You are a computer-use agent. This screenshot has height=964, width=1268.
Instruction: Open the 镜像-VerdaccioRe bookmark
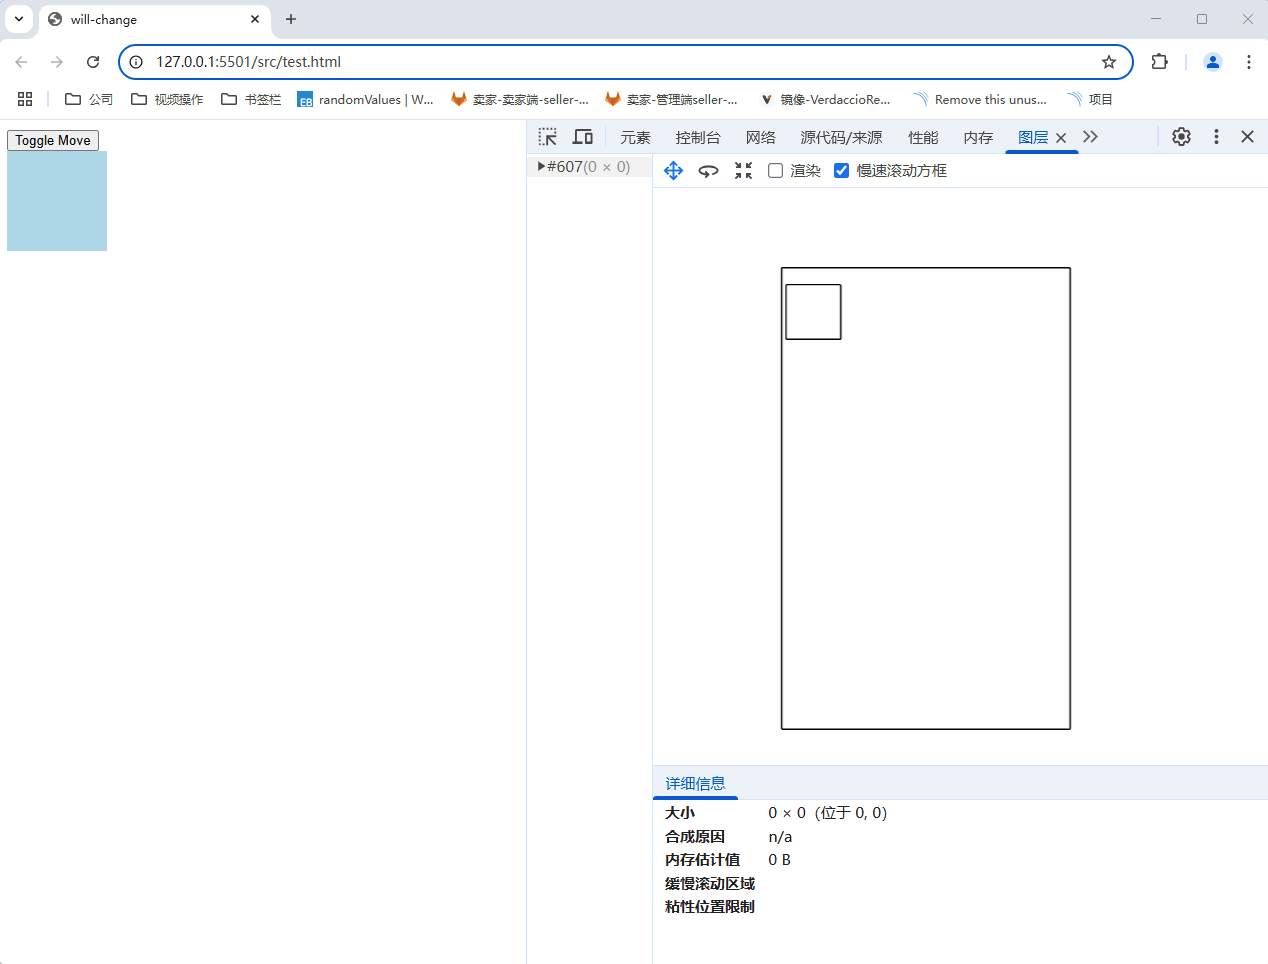825,99
